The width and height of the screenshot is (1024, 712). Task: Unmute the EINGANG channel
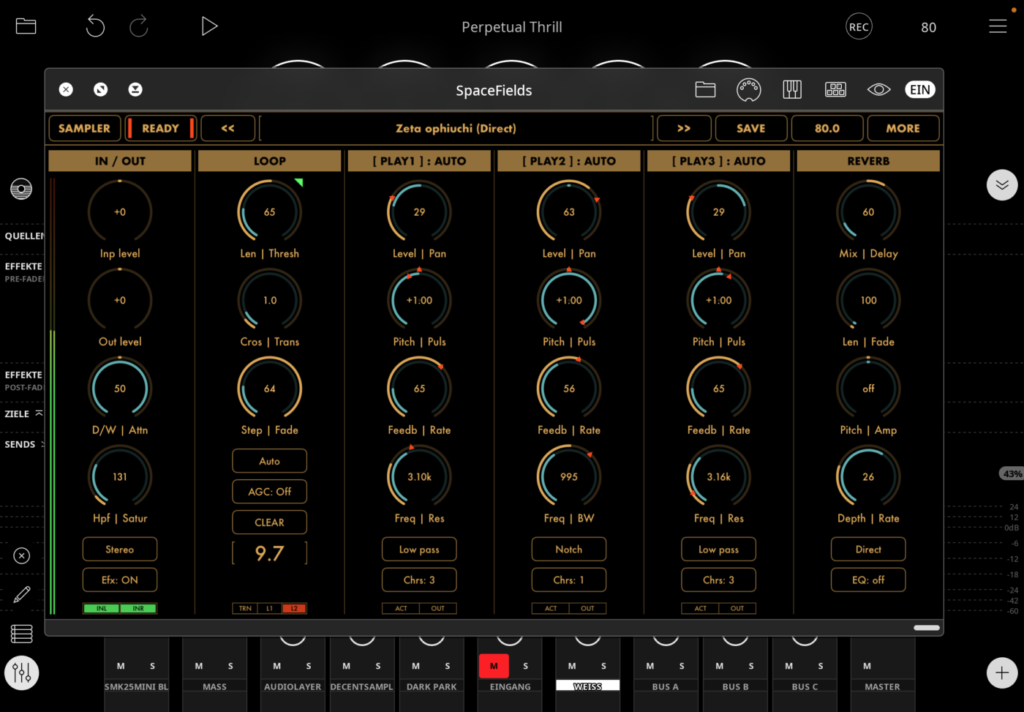494,666
